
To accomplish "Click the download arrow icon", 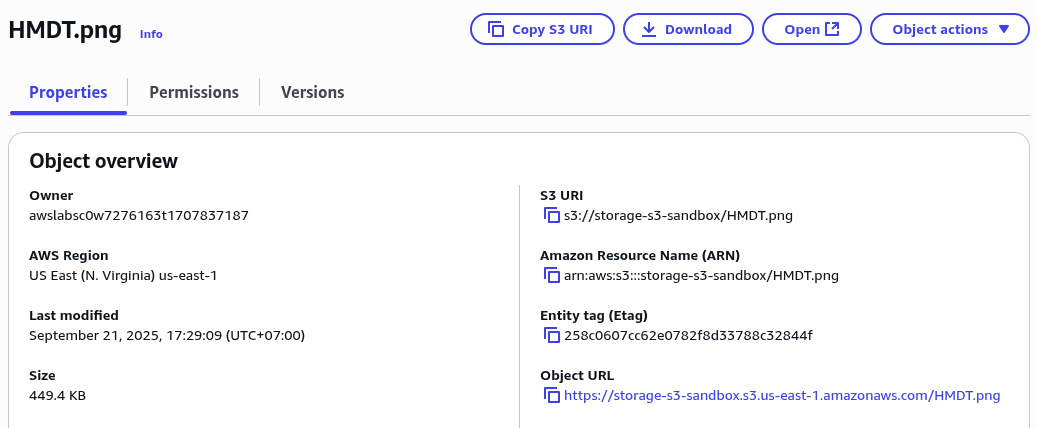I will tap(649, 29).
